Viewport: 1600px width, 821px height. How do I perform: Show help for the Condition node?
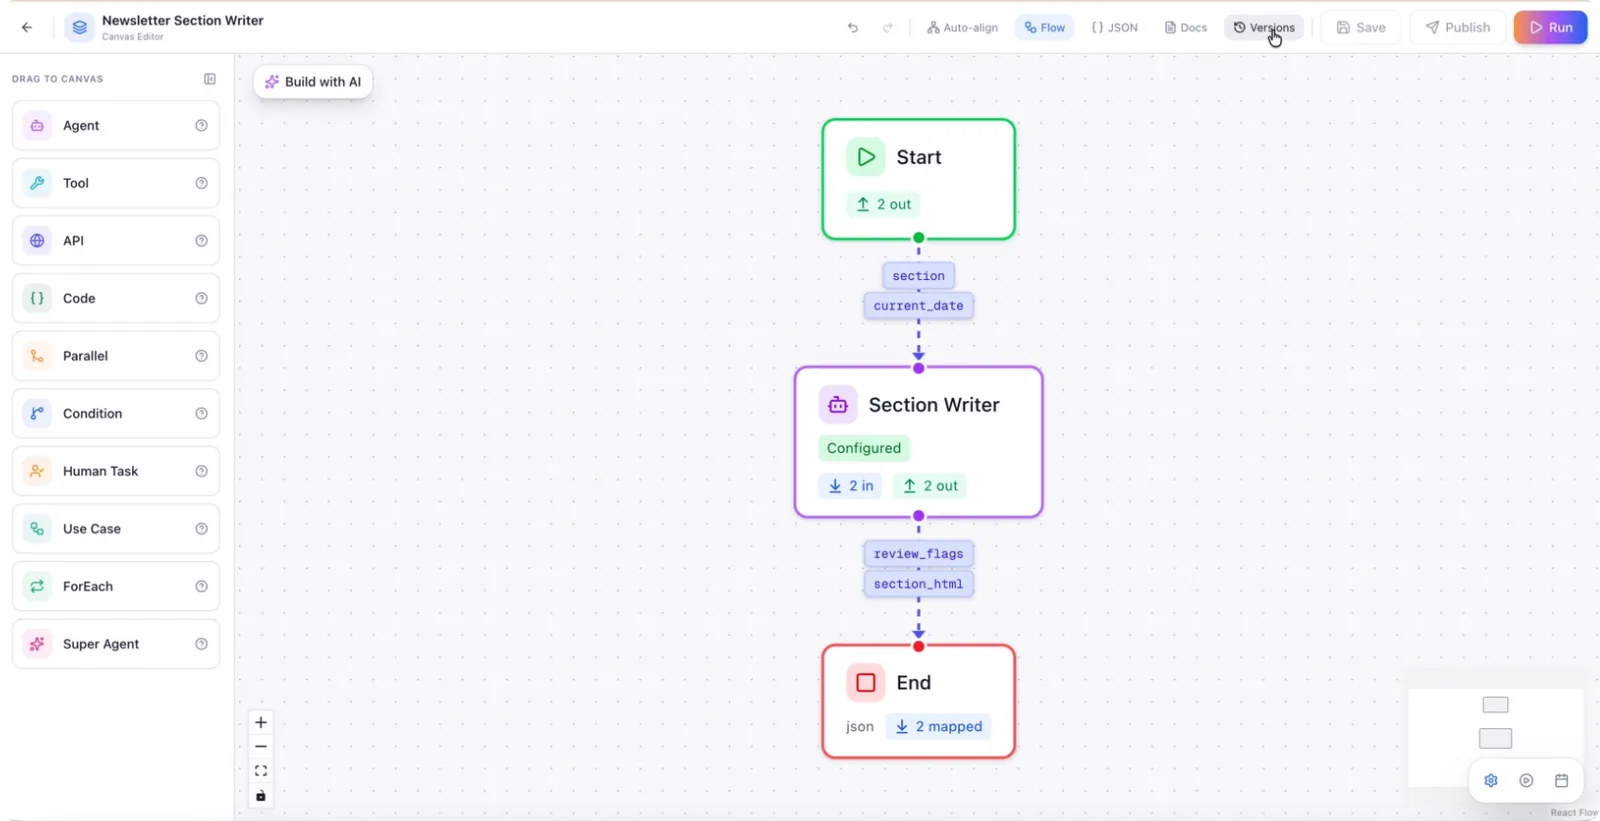[x=201, y=414]
